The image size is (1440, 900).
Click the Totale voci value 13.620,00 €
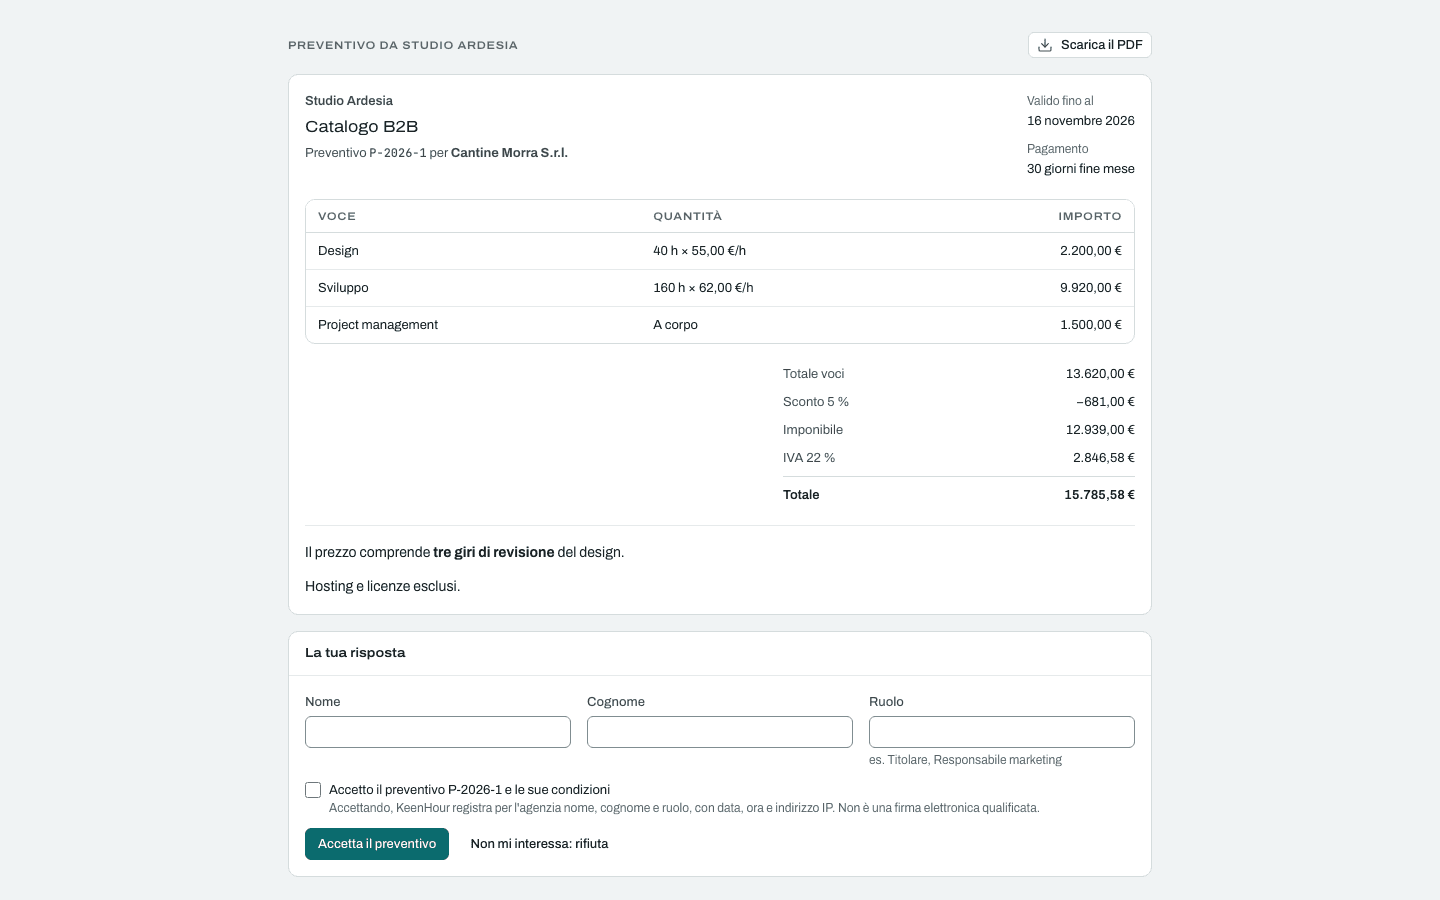[x=1100, y=374]
